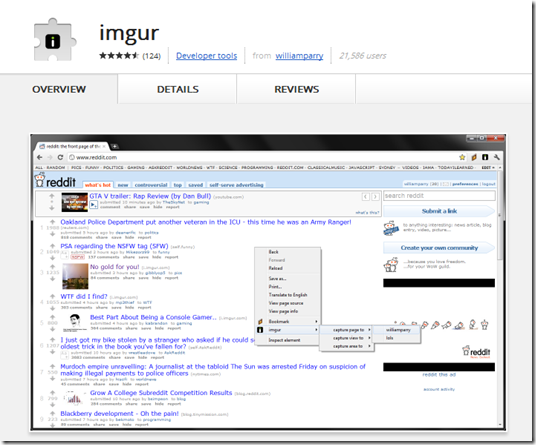The image size is (536, 445).
Task: Open the No gold for you! post
Action: point(115,267)
